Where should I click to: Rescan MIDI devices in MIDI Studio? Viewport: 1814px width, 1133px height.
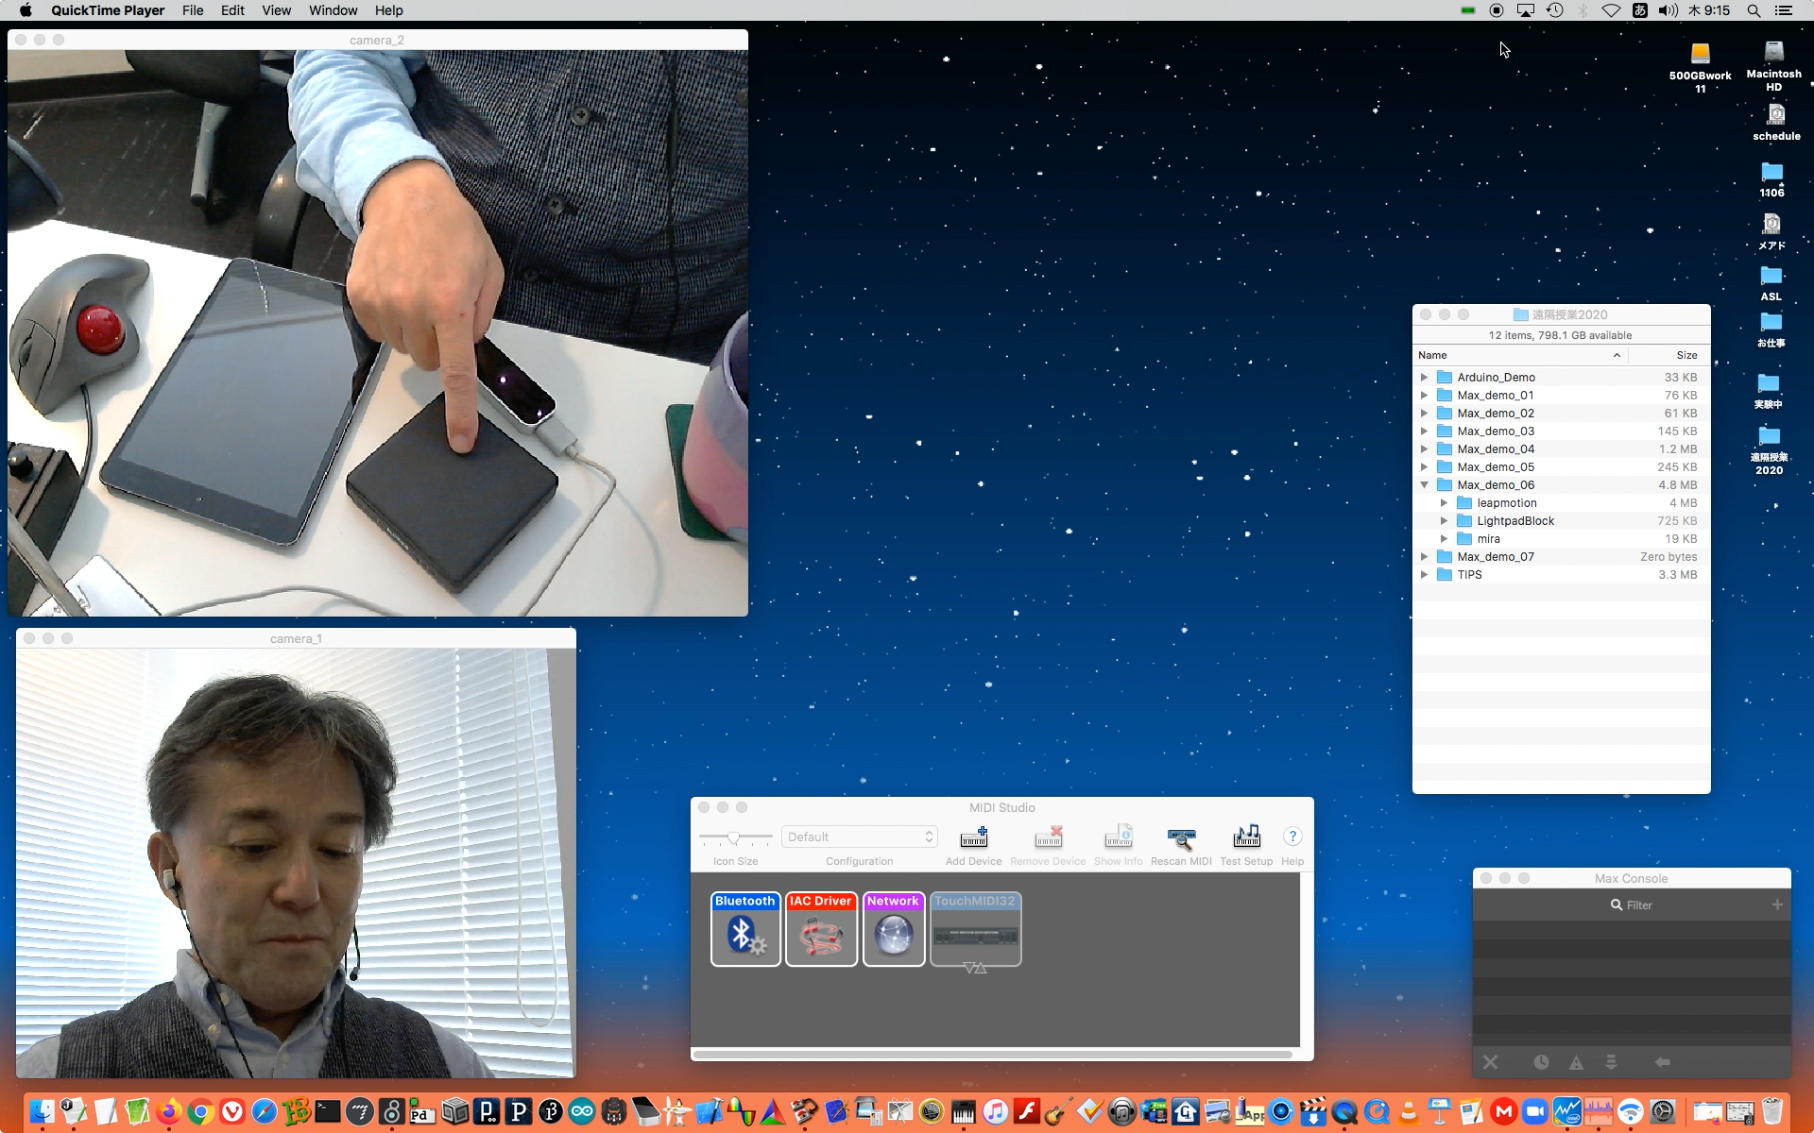tap(1181, 845)
